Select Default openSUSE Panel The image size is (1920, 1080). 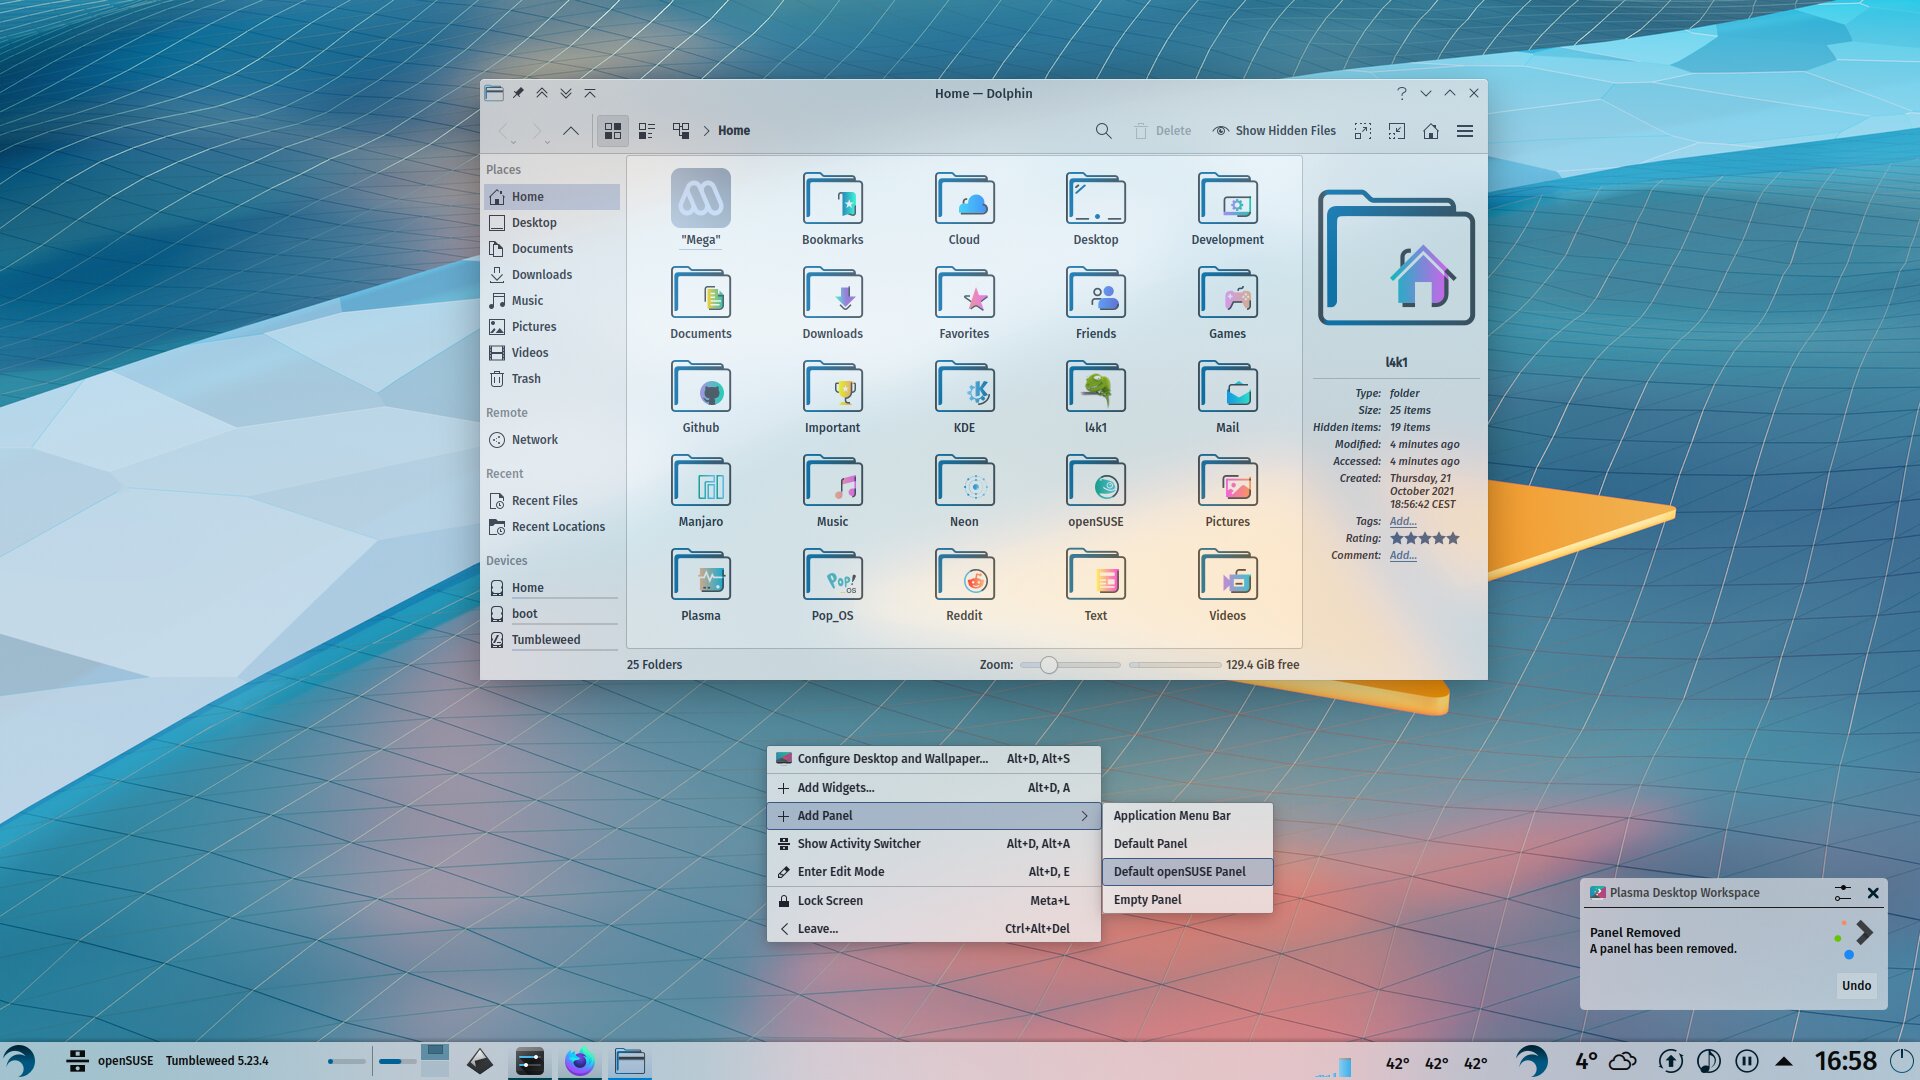tap(1187, 872)
